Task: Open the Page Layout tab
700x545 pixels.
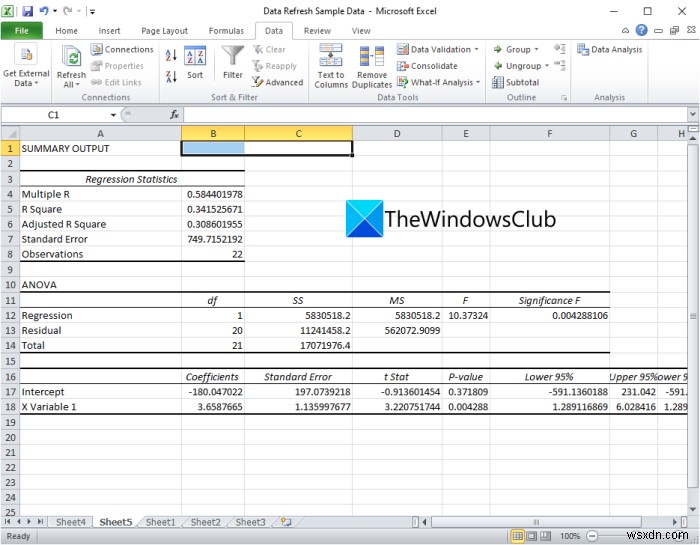Action: point(164,31)
